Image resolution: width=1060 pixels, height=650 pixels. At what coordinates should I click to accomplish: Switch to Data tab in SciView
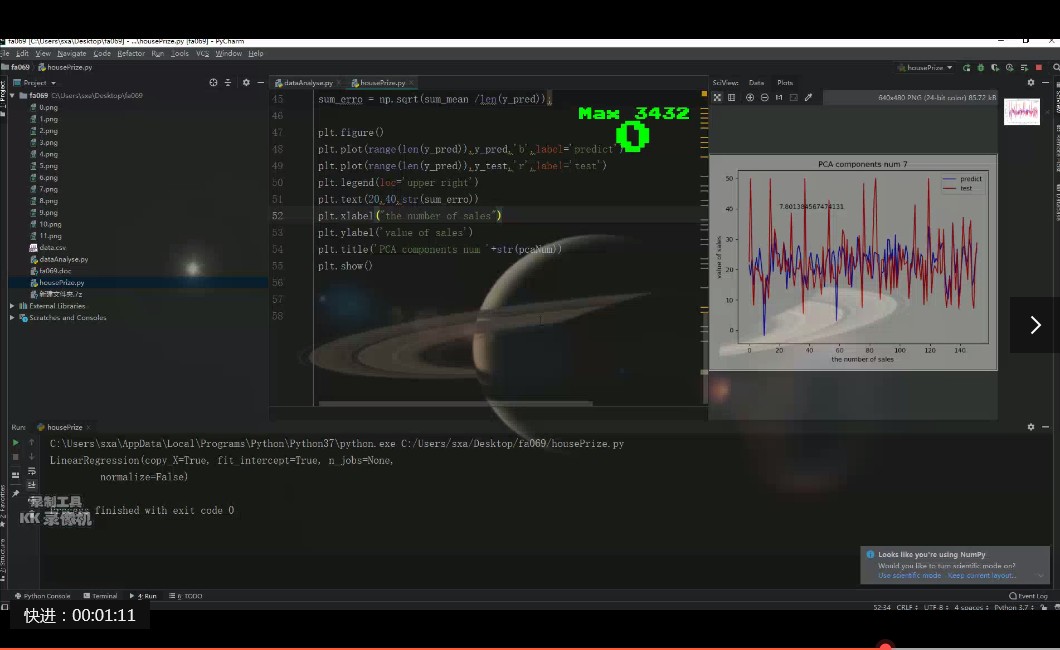click(756, 82)
